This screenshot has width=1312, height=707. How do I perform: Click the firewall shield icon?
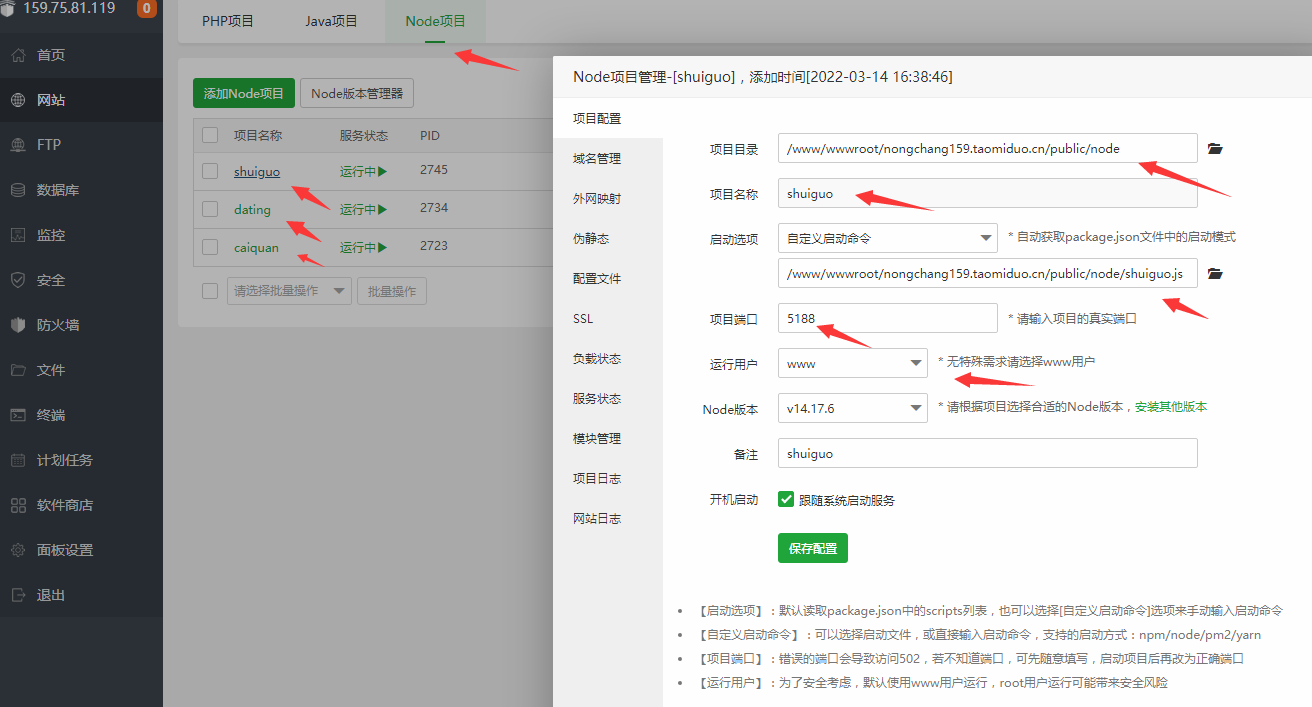click(18, 325)
